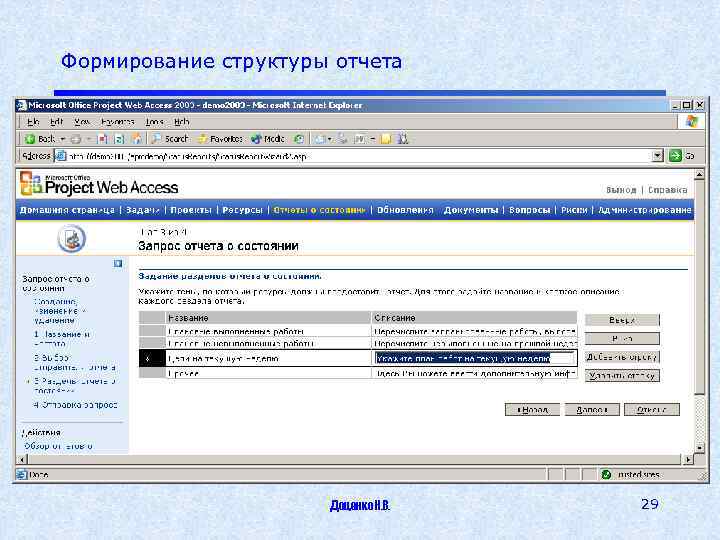The width and height of the screenshot is (720, 540).
Task: Select the Прочее row header cell
Action: point(152,373)
